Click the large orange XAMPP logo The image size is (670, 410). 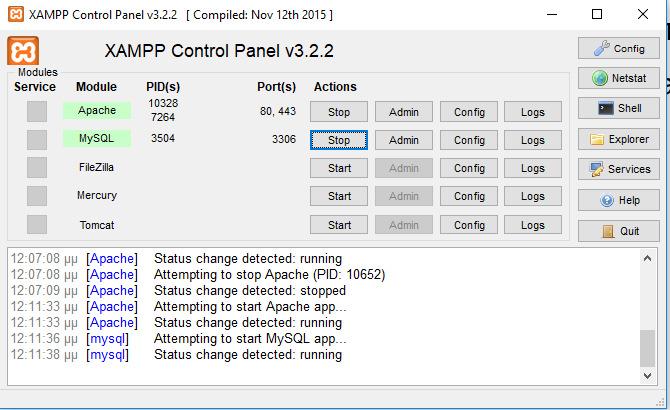23,51
